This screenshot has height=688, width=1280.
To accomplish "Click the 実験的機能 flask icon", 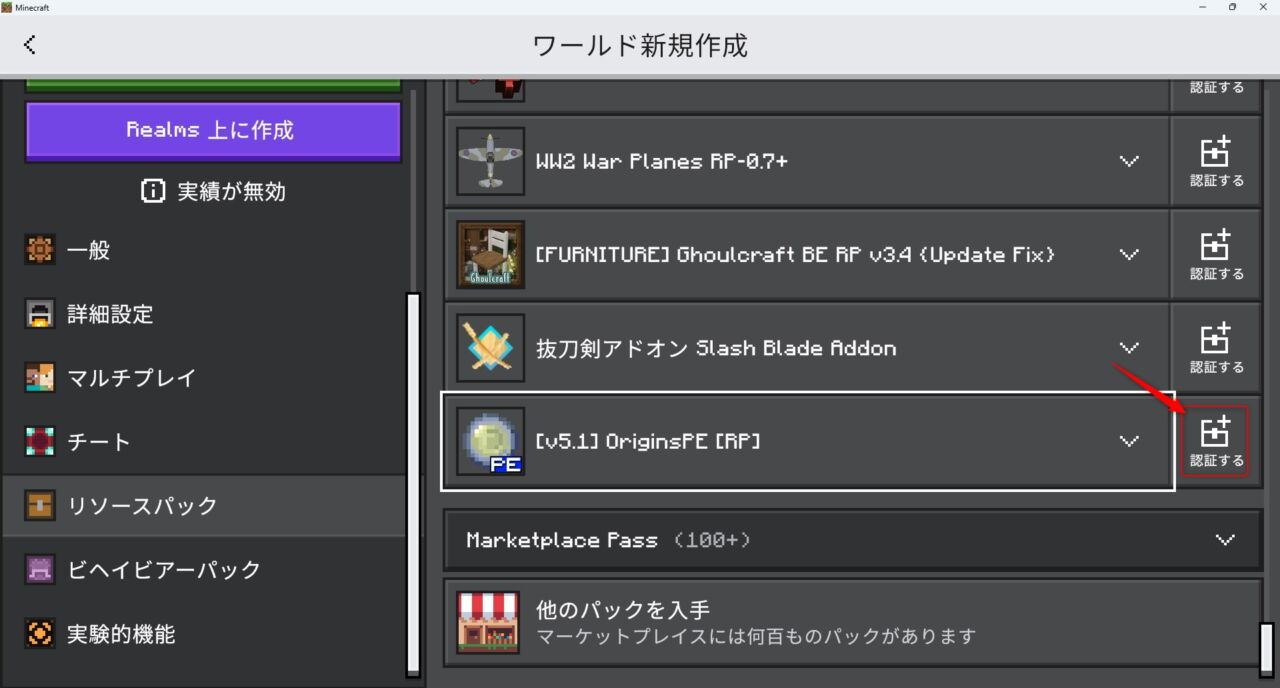I will tap(40, 633).
